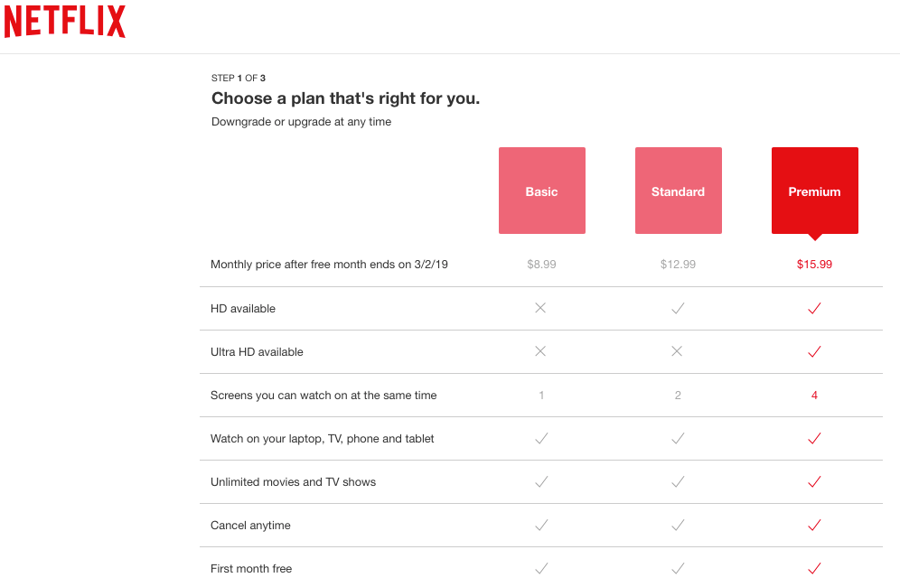Click Premium plan Ultra HD red checkmark
900x587 pixels.
pos(814,351)
